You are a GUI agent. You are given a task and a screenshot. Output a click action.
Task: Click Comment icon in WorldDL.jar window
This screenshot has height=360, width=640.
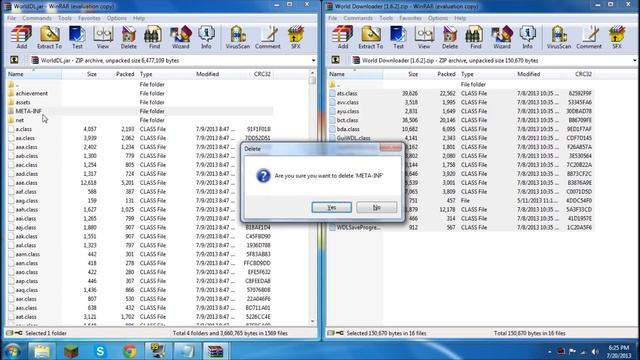point(268,37)
